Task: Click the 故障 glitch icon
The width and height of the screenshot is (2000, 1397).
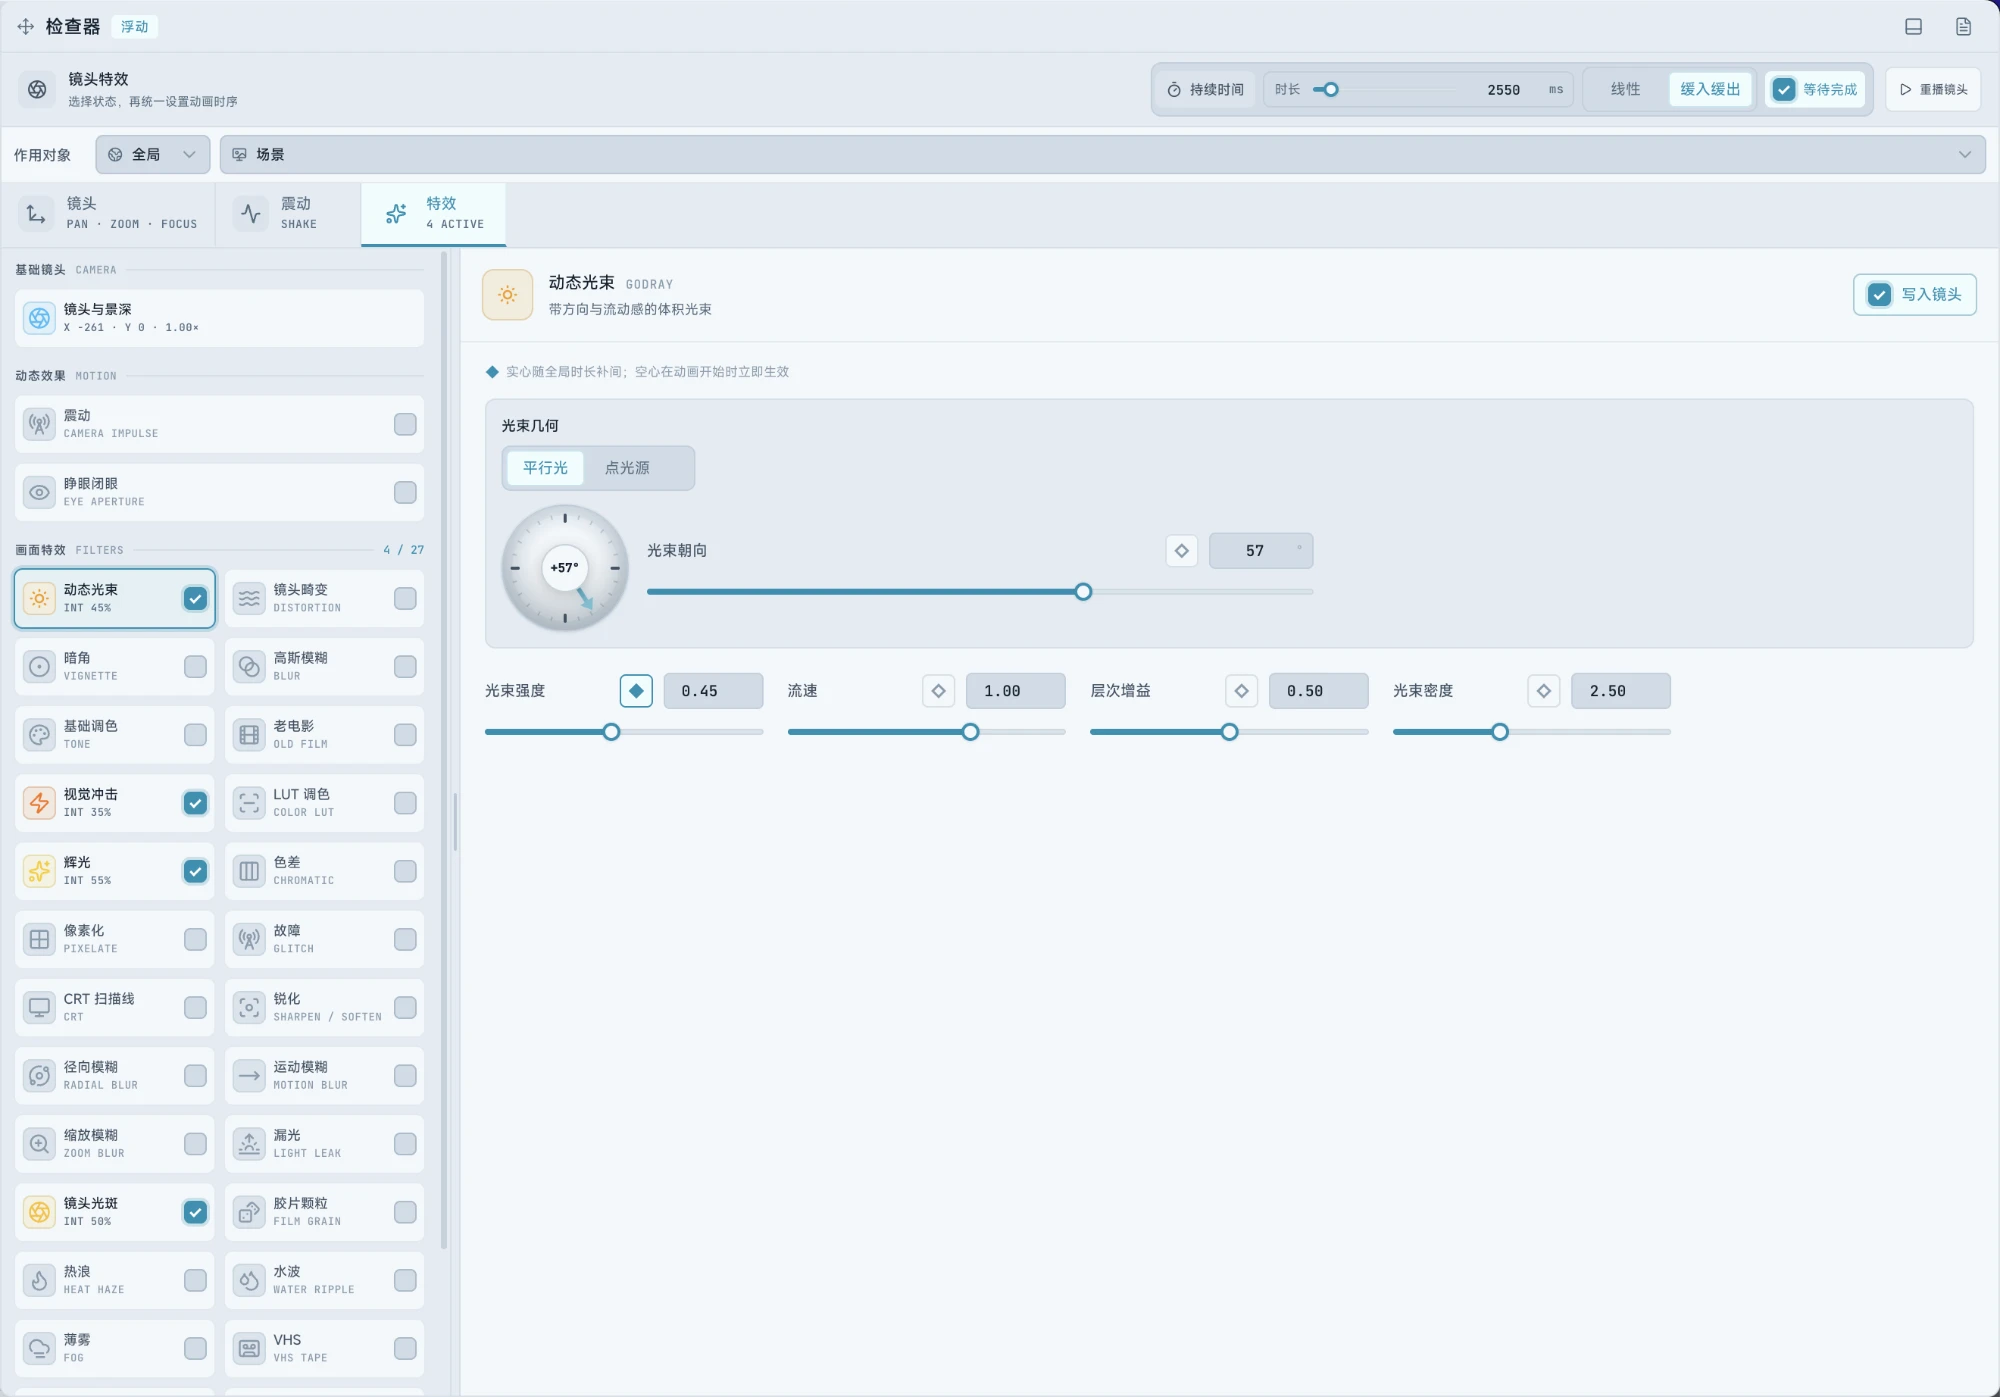Action: pyautogui.click(x=249, y=939)
